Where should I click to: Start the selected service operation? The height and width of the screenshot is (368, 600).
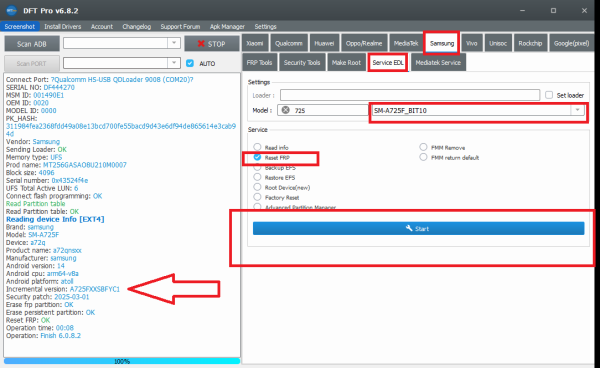(x=418, y=228)
